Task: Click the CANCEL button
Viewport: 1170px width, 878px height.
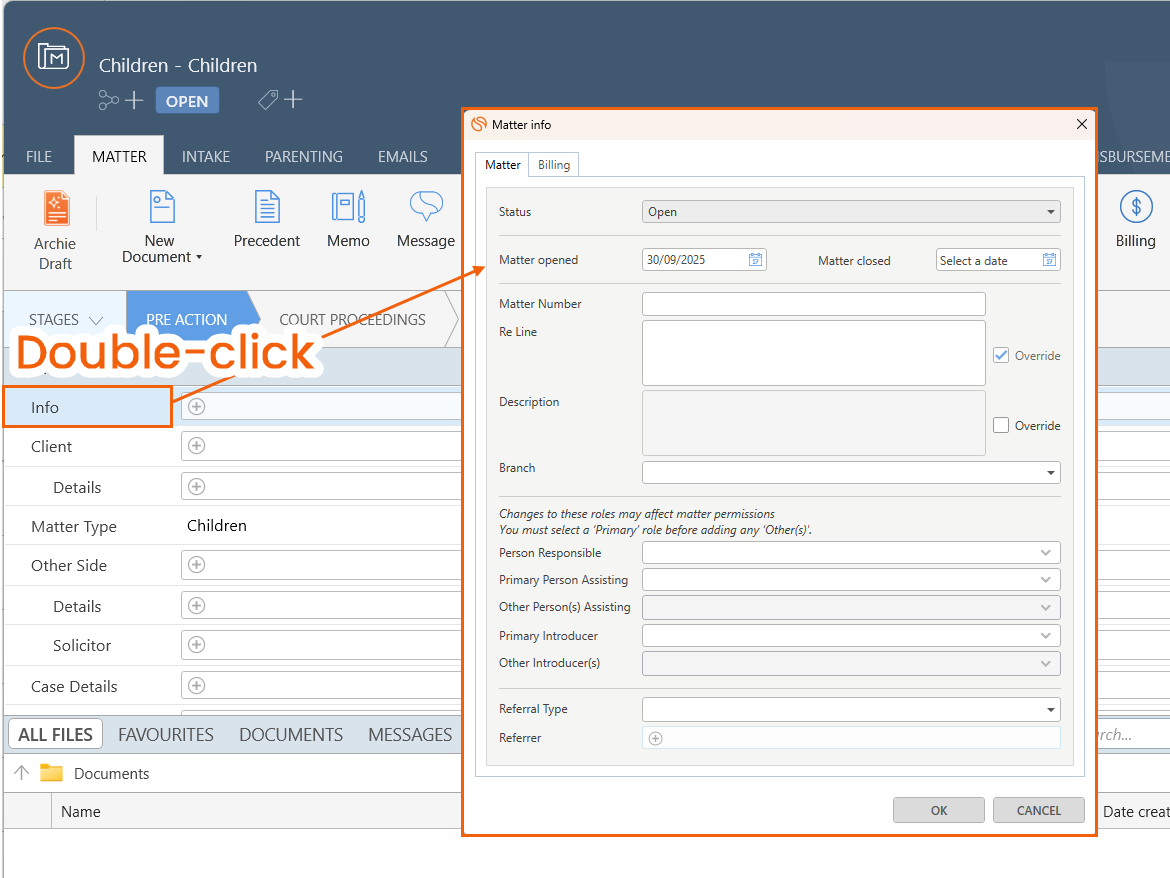Action: [x=1038, y=810]
